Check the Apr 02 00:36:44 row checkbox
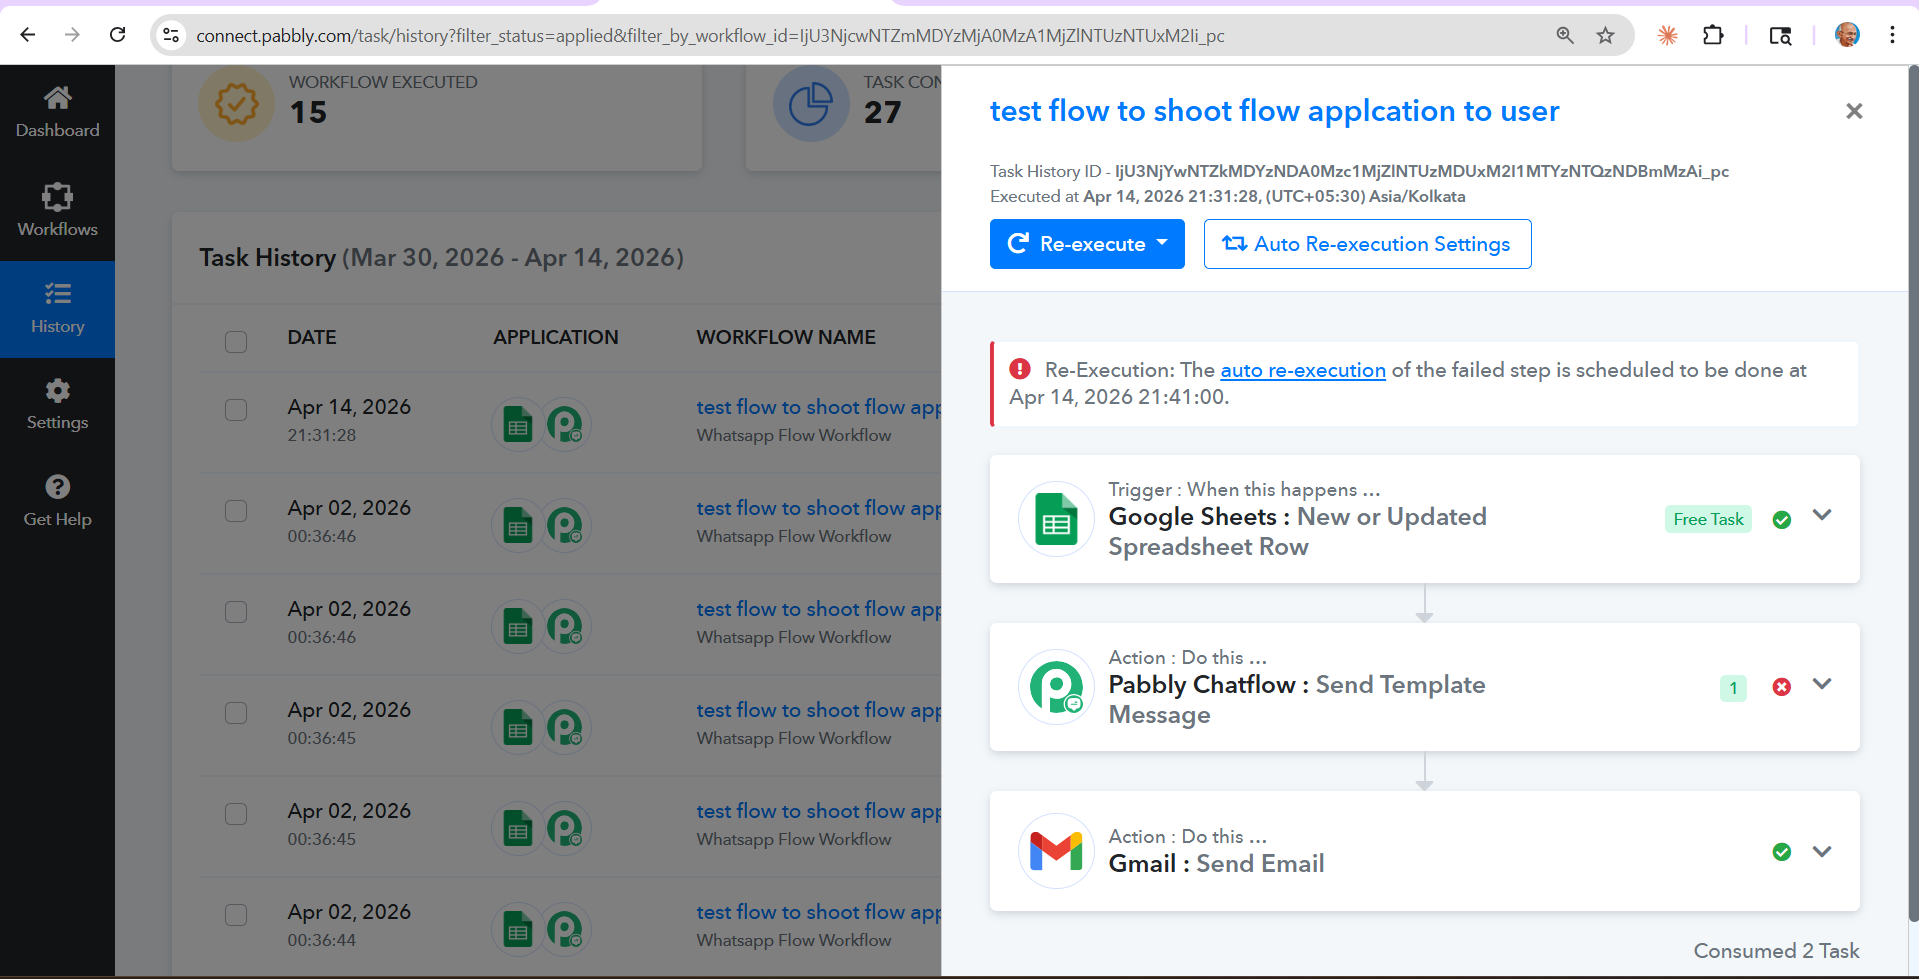This screenshot has height=979, width=1919. [x=236, y=915]
